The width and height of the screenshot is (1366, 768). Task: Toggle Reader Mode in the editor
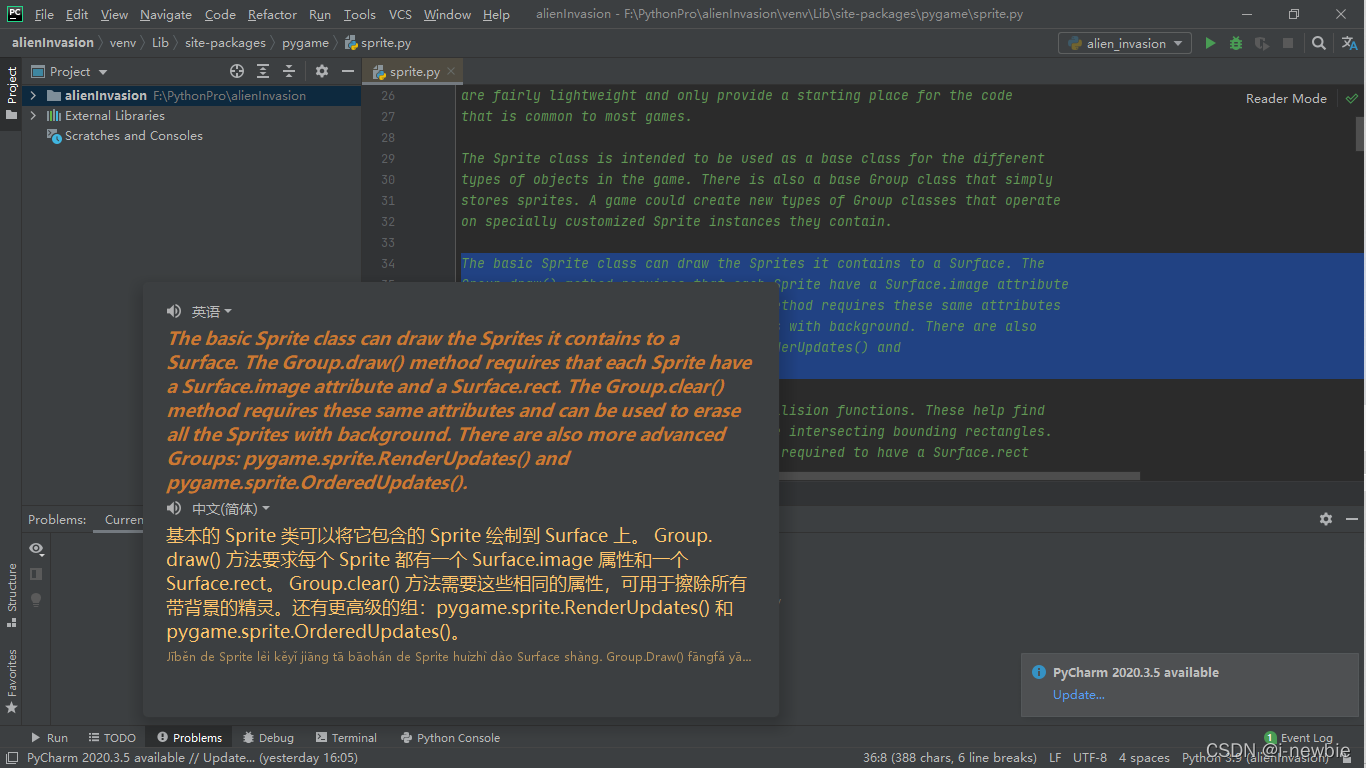[1286, 98]
